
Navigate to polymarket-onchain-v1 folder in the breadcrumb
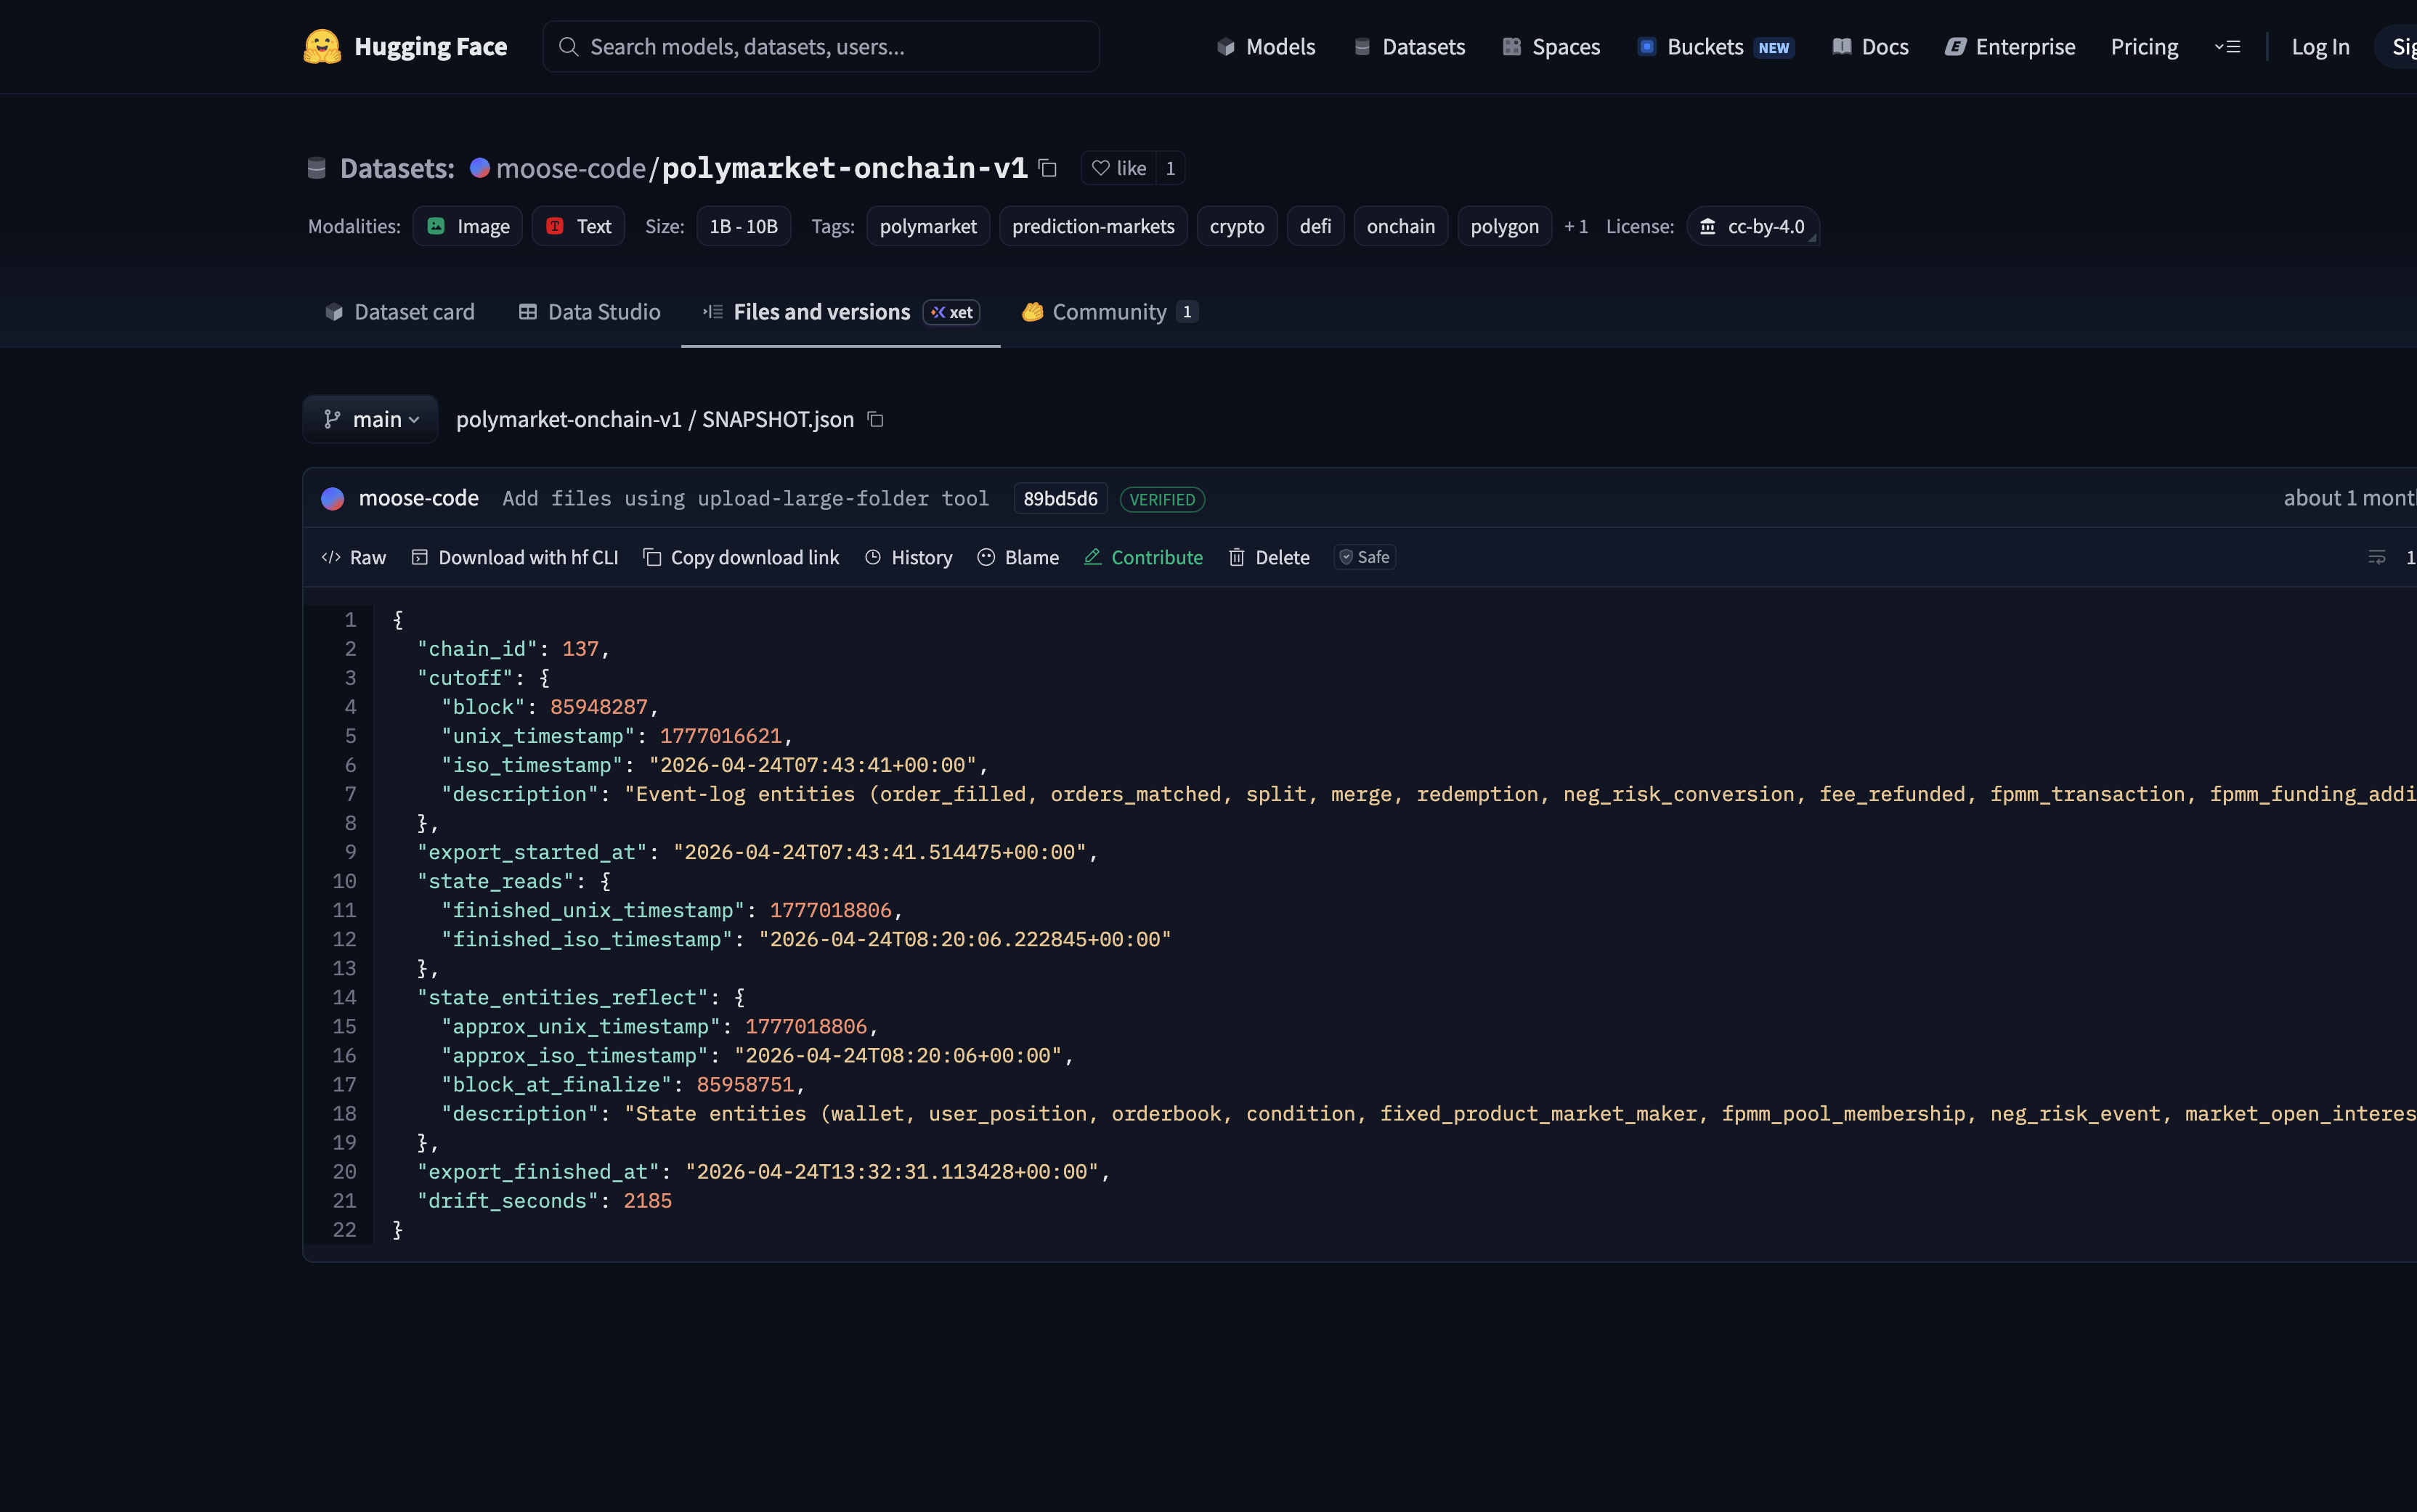(568, 419)
